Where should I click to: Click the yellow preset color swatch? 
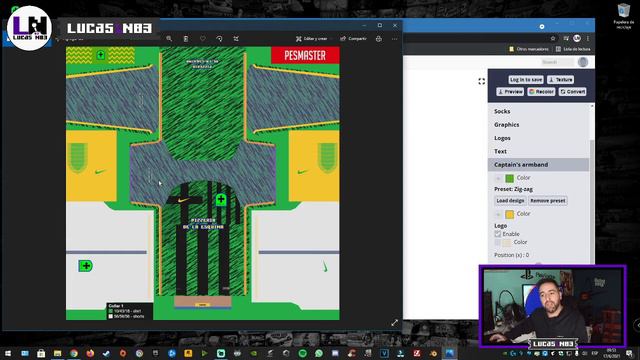[x=509, y=214]
